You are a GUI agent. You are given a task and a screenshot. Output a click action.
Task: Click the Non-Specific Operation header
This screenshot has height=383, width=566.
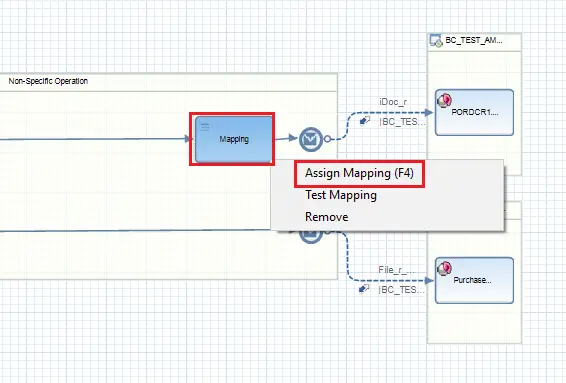(x=48, y=81)
